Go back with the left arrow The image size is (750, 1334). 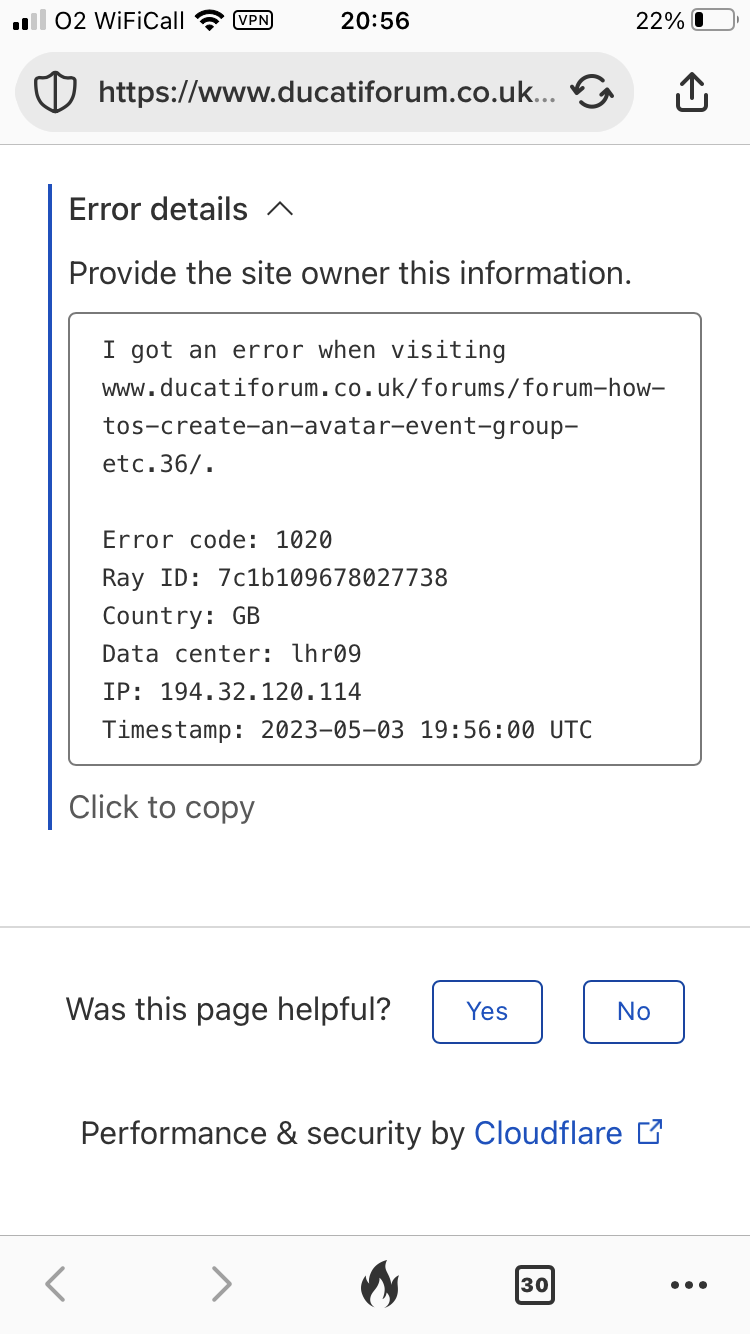[56, 1283]
